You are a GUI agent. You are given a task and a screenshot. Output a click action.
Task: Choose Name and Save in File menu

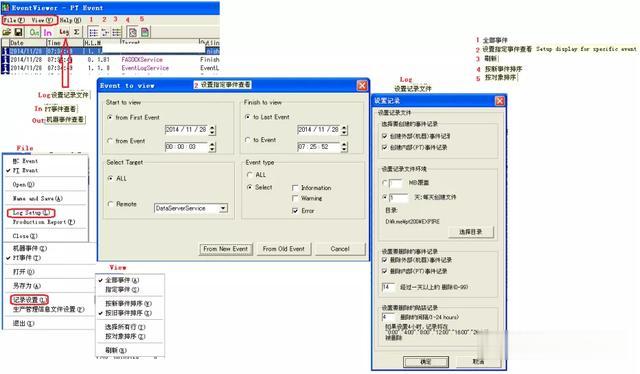coord(38,198)
